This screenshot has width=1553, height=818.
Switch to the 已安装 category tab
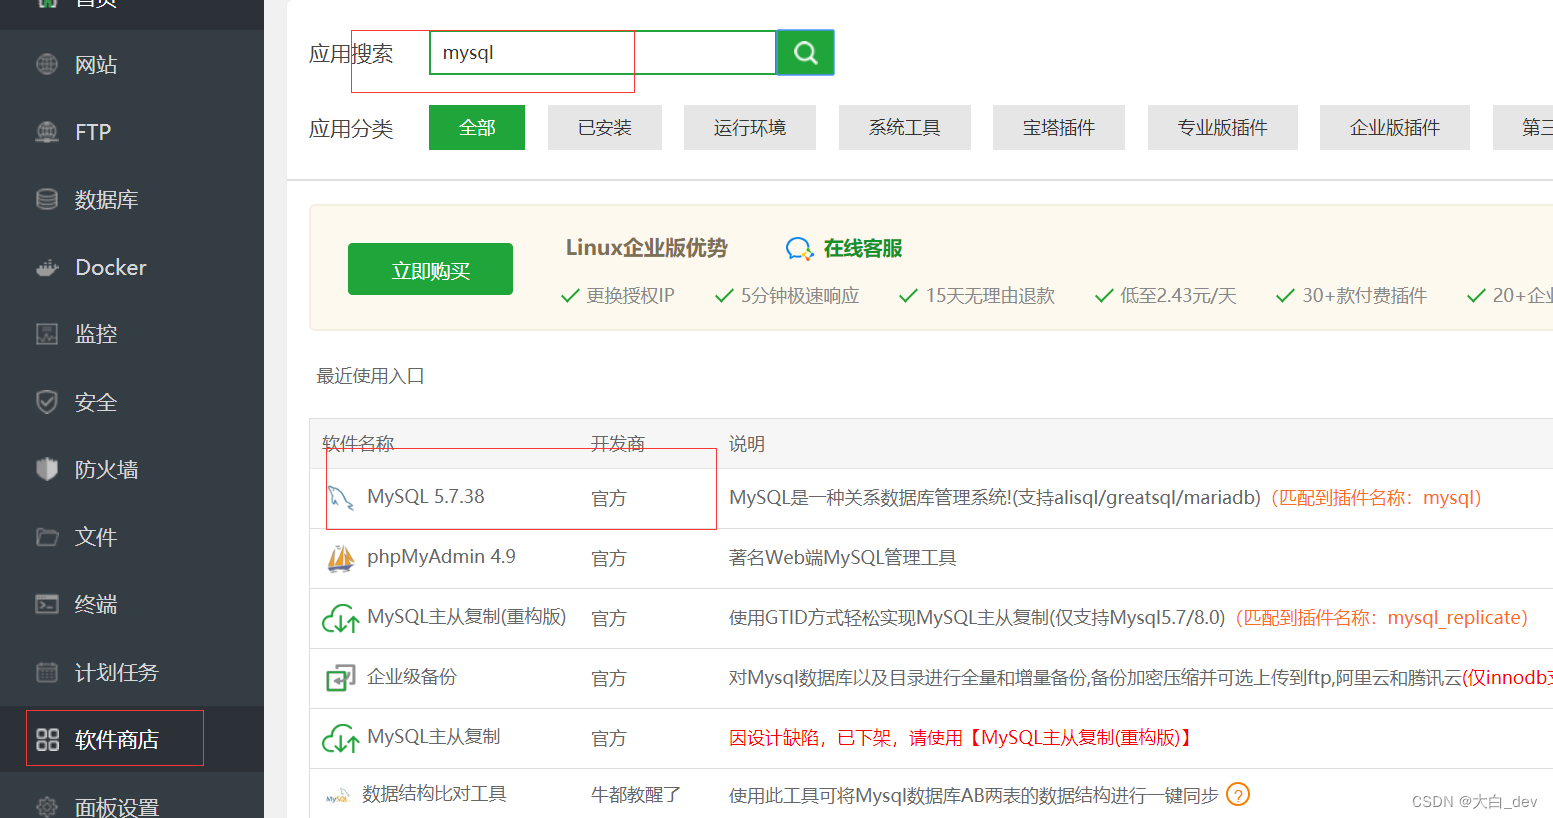pyautogui.click(x=605, y=128)
